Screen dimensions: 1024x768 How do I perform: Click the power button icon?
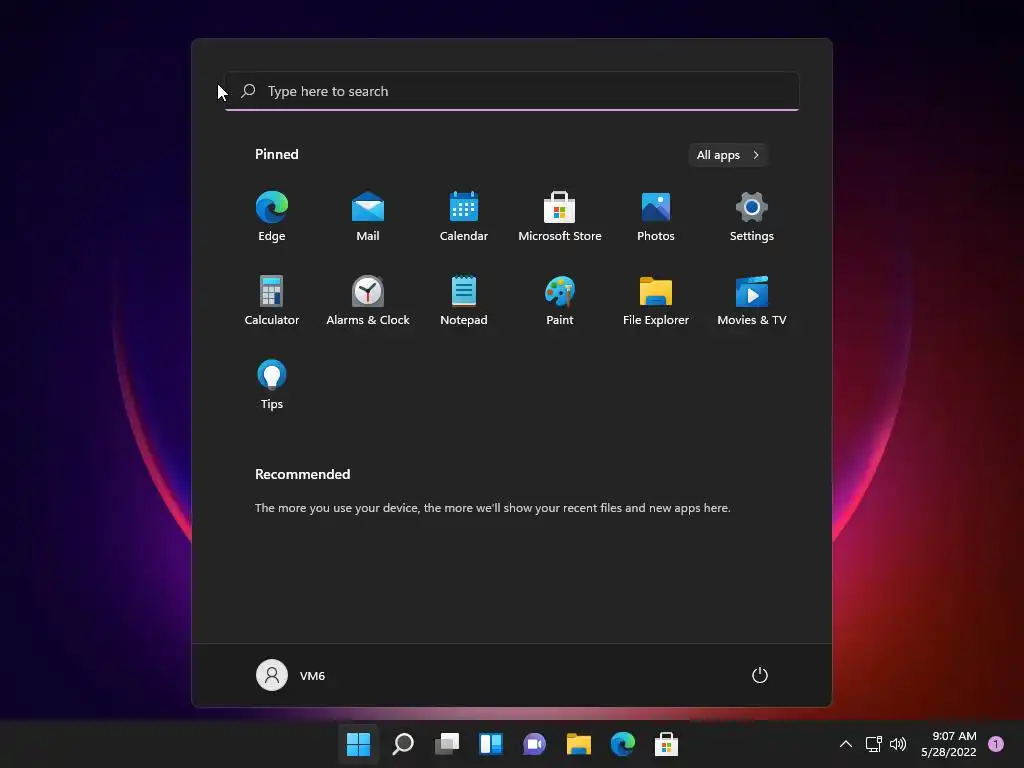[x=760, y=675]
